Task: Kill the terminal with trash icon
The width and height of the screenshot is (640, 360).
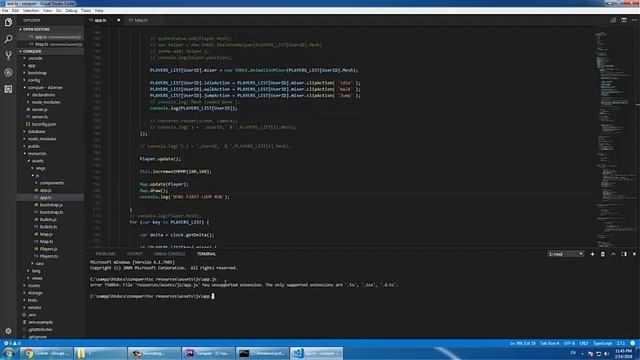Action: pyautogui.click(x=603, y=254)
